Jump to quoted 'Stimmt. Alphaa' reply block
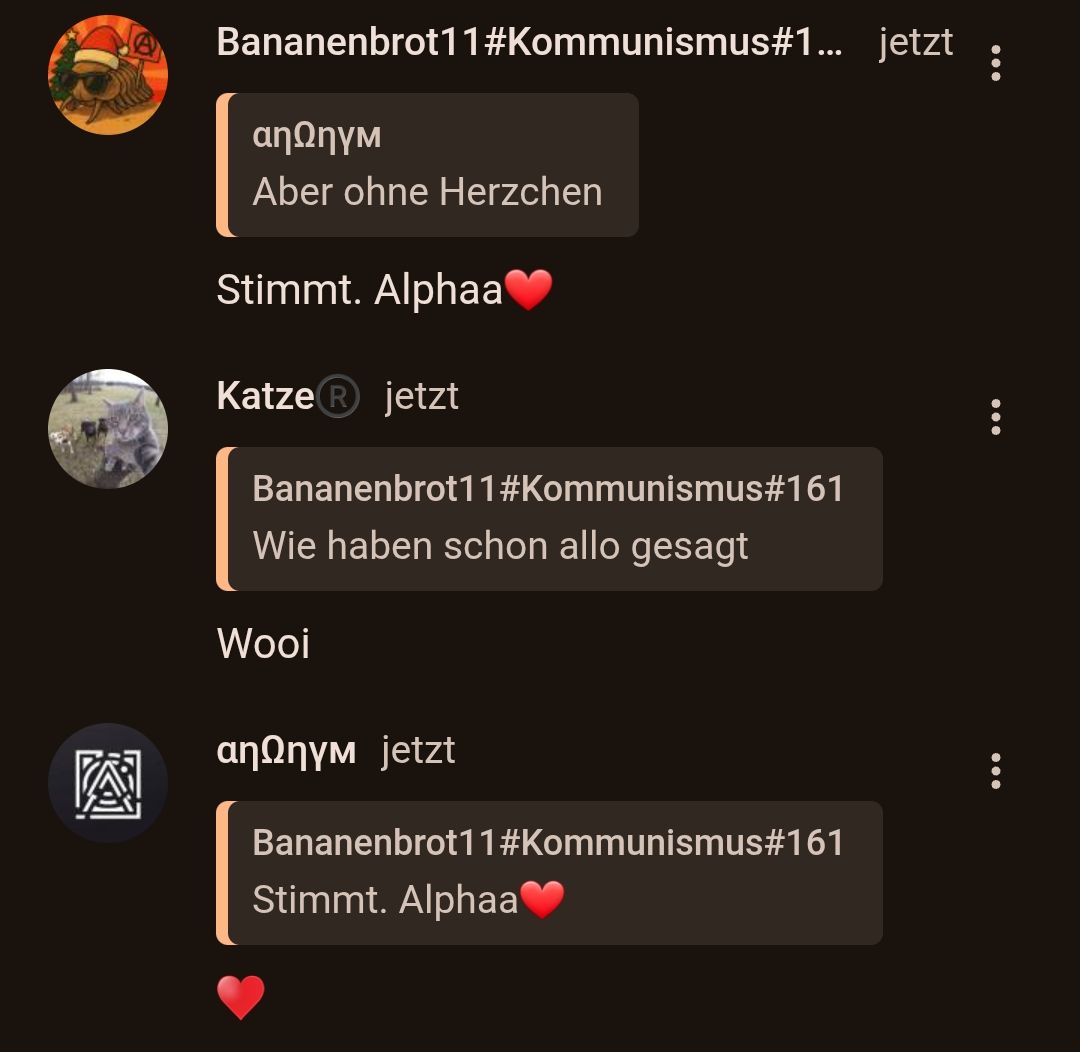This screenshot has height=1052, width=1080. point(549,873)
